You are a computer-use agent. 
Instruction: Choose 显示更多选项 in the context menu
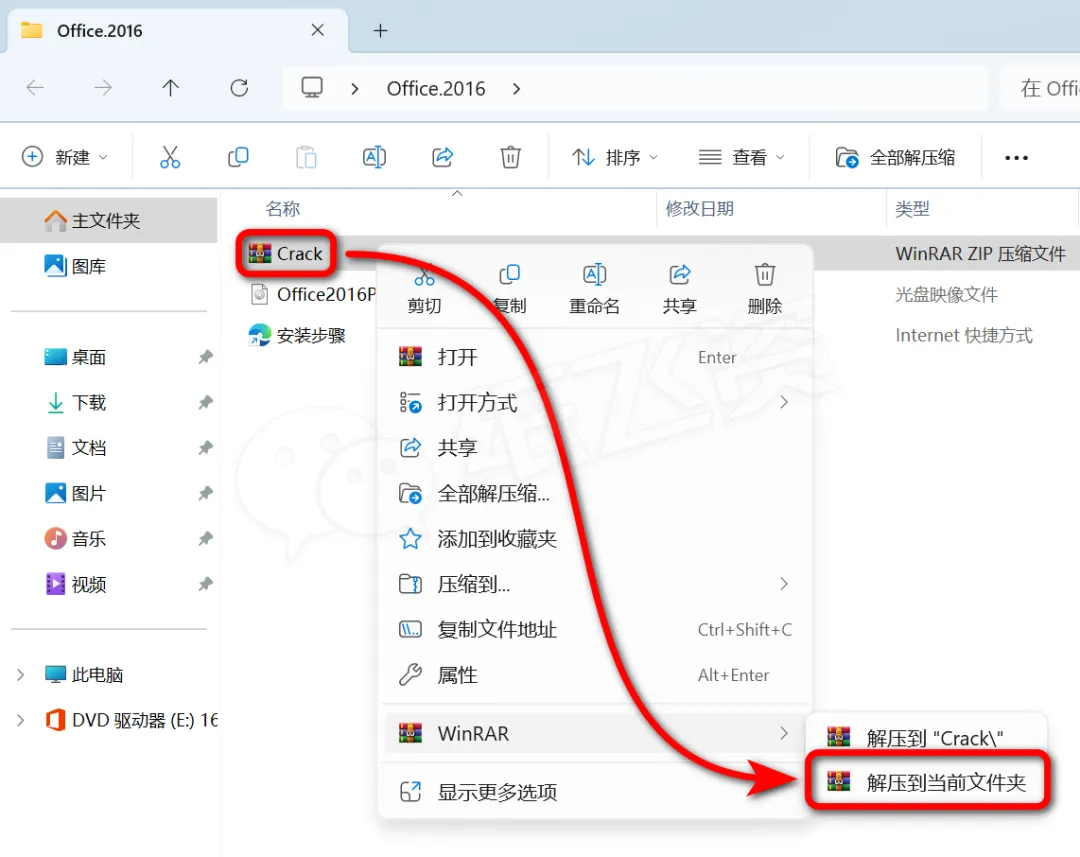[595, 792]
